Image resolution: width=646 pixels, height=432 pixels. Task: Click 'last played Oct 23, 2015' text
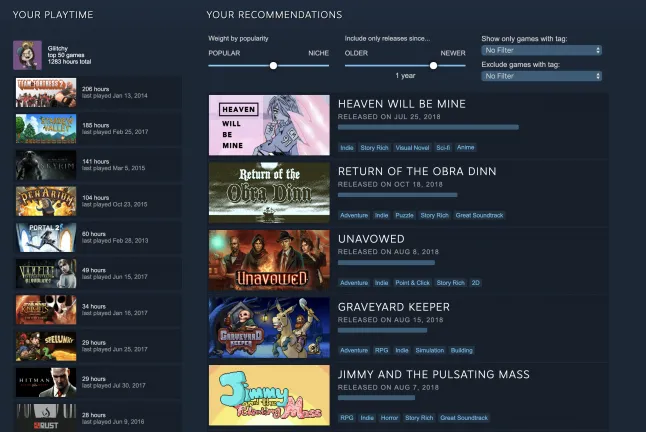[114, 204]
